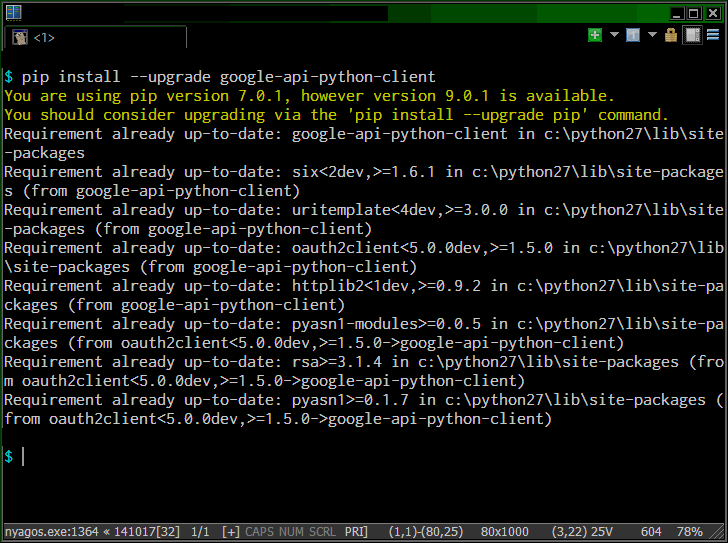This screenshot has width=728, height=543.
Task: Open the dropdown arrow beside the new console button
Action: tap(614, 35)
